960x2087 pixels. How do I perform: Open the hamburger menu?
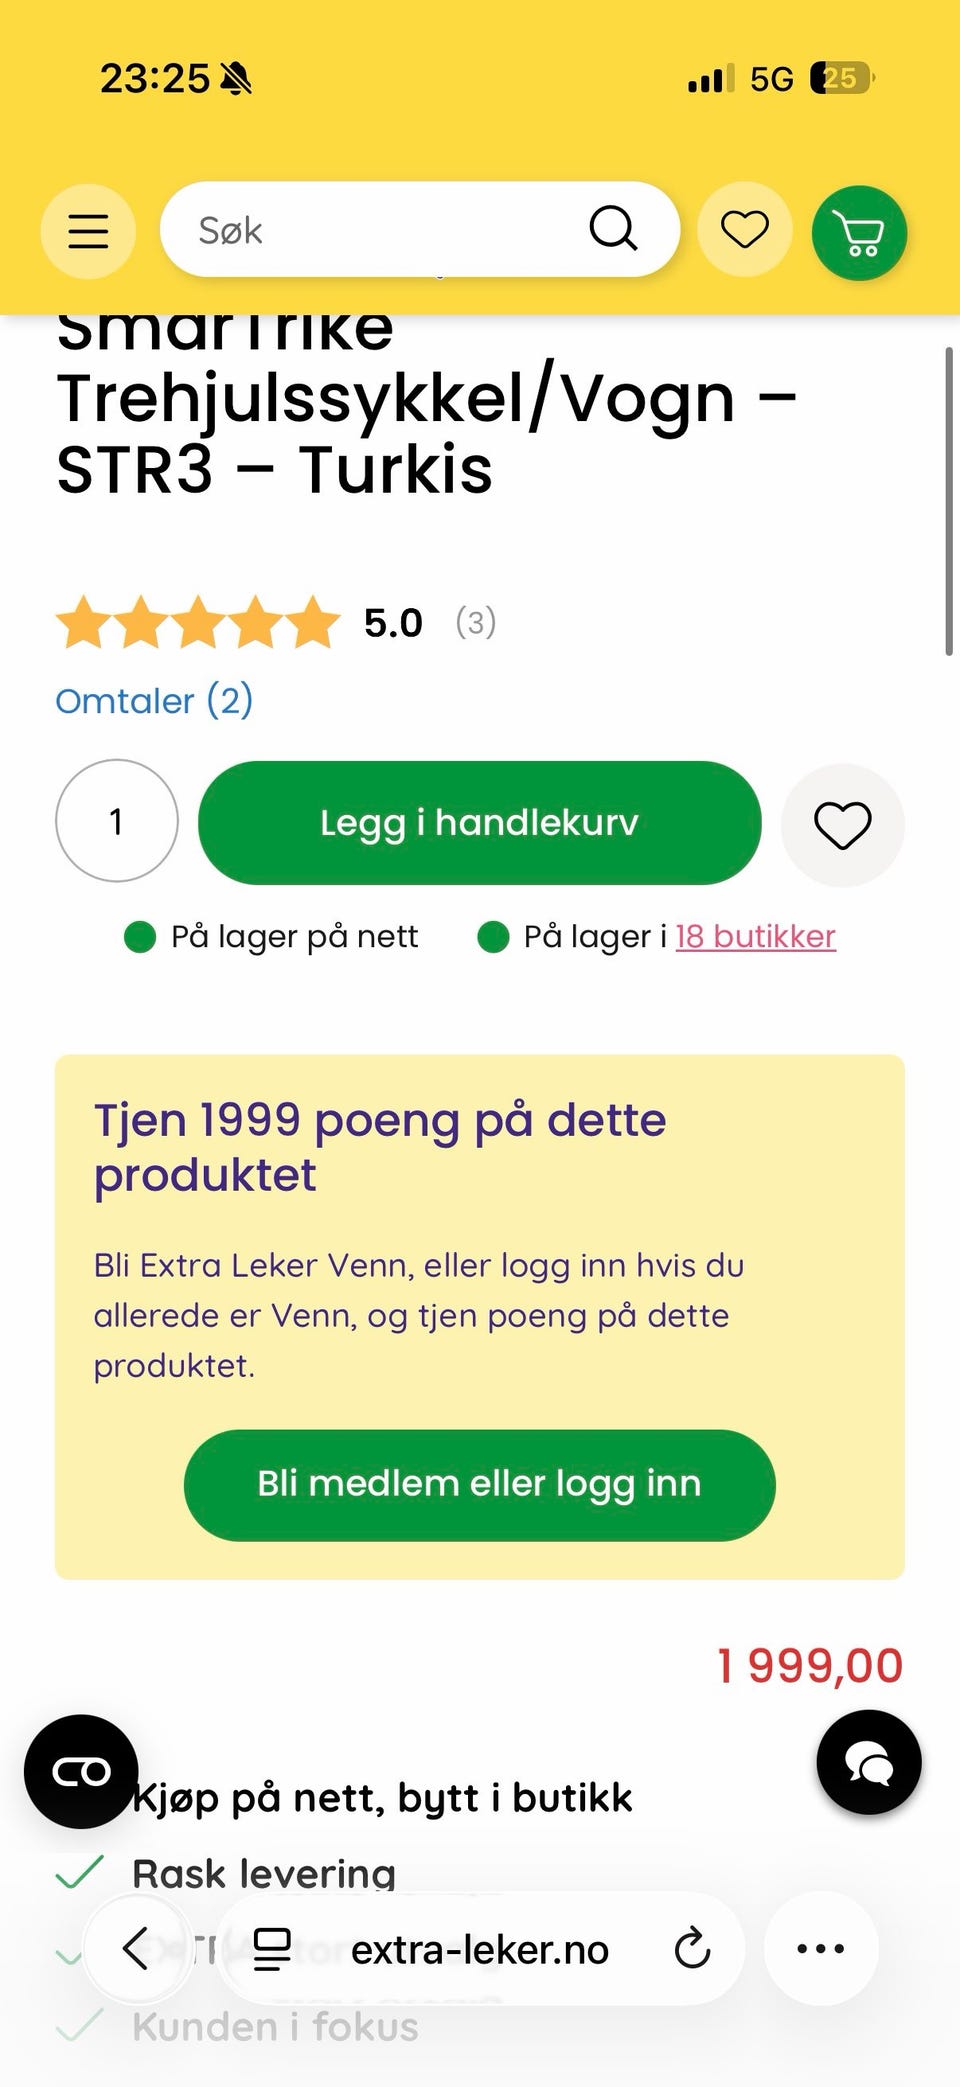88,231
